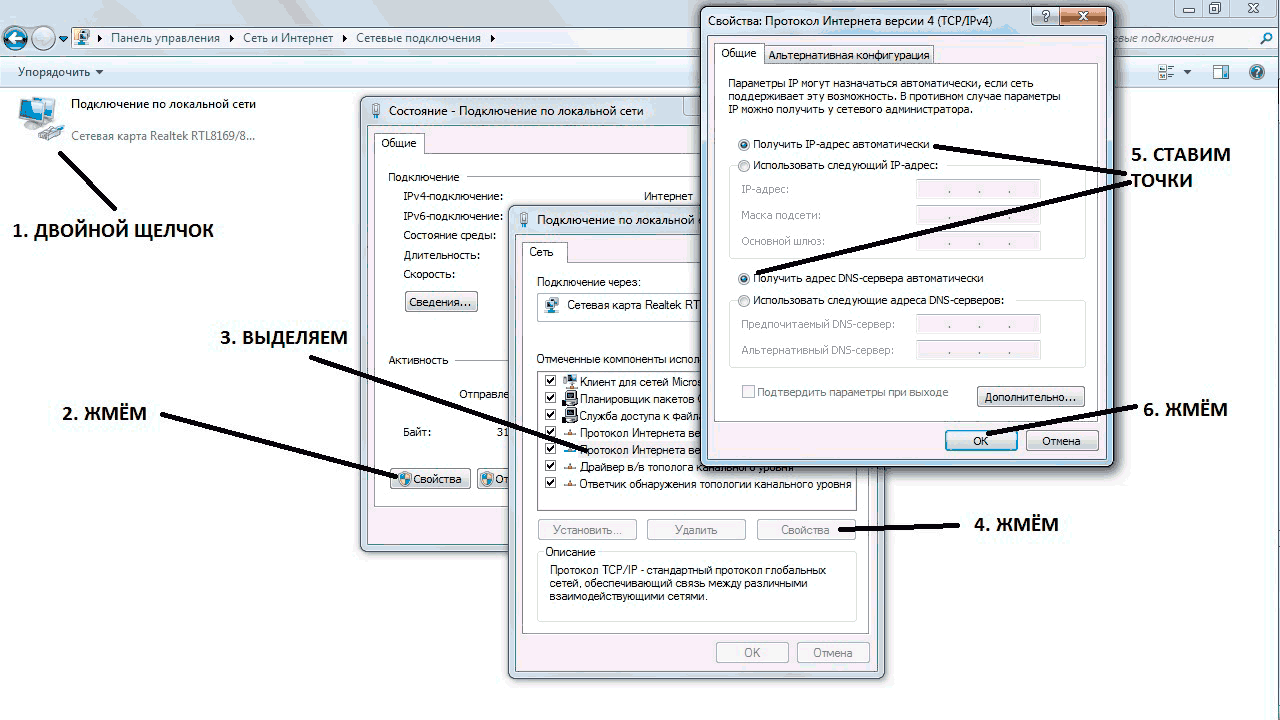
Task: Click Сведения button in status window
Action: click(442, 301)
